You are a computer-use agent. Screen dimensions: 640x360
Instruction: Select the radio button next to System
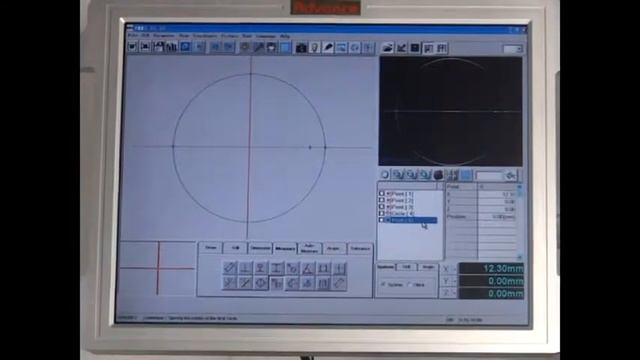[x=409, y=284]
